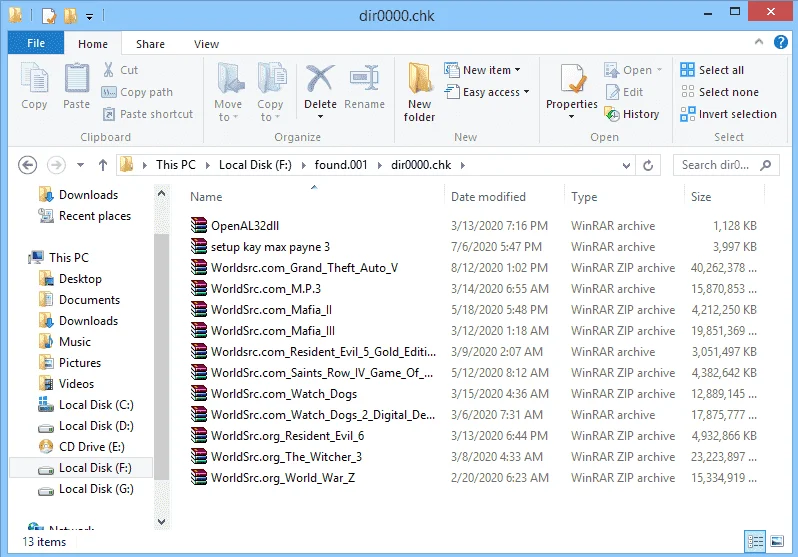Open Local Disk (C:) in navigation pane
The height and width of the screenshot is (557, 798).
coord(86,405)
